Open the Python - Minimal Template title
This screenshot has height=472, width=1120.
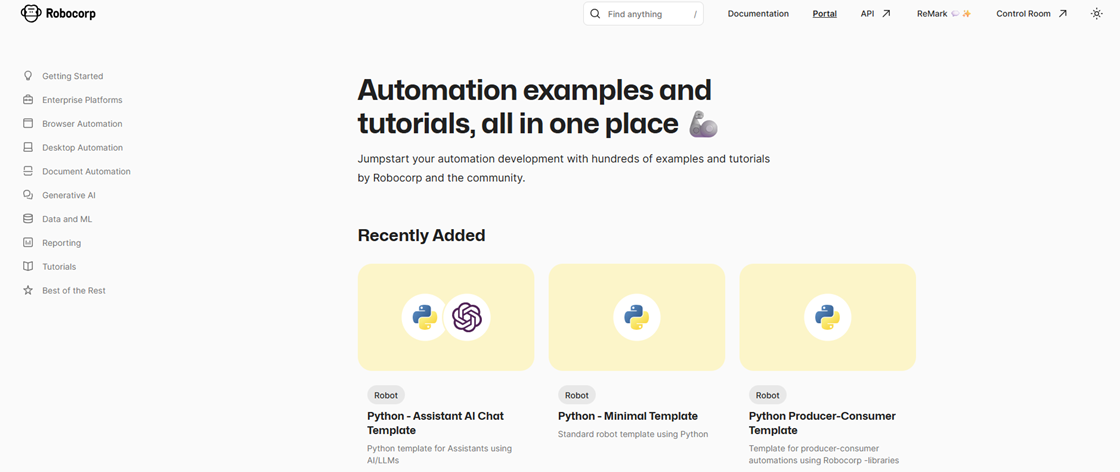pos(628,416)
